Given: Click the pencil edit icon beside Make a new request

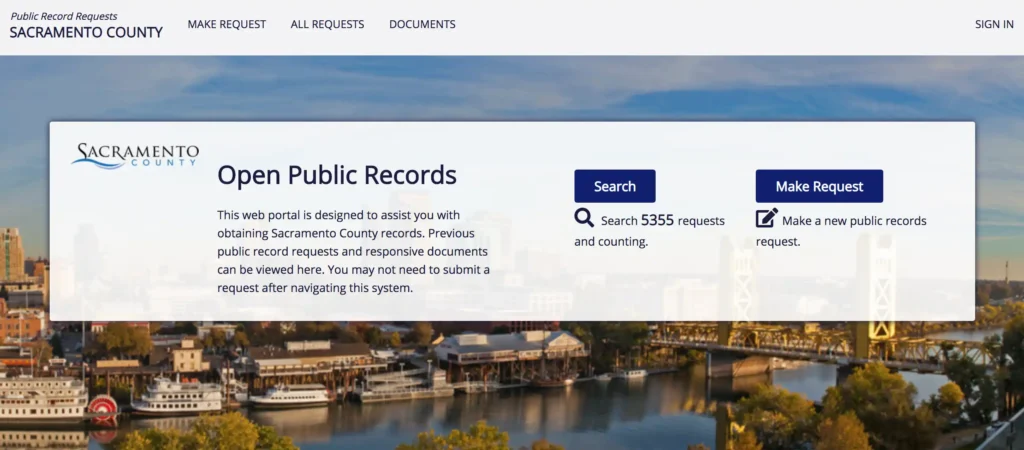Looking at the screenshot, I should tap(767, 217).
